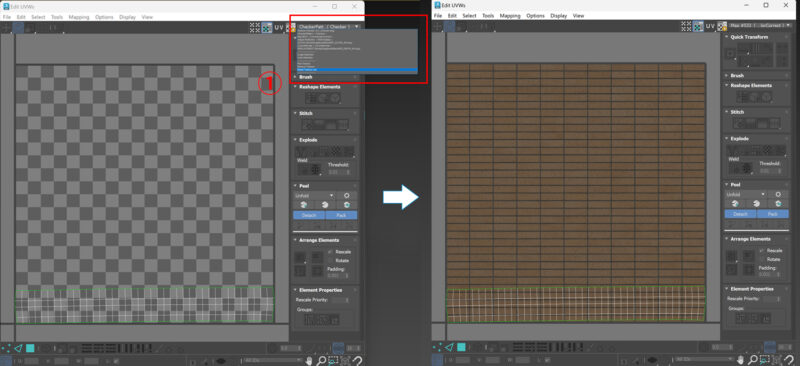Select Polygon mode in left Edit UVWs
Viewport: 800px width, 366px height.
(30, 348)
